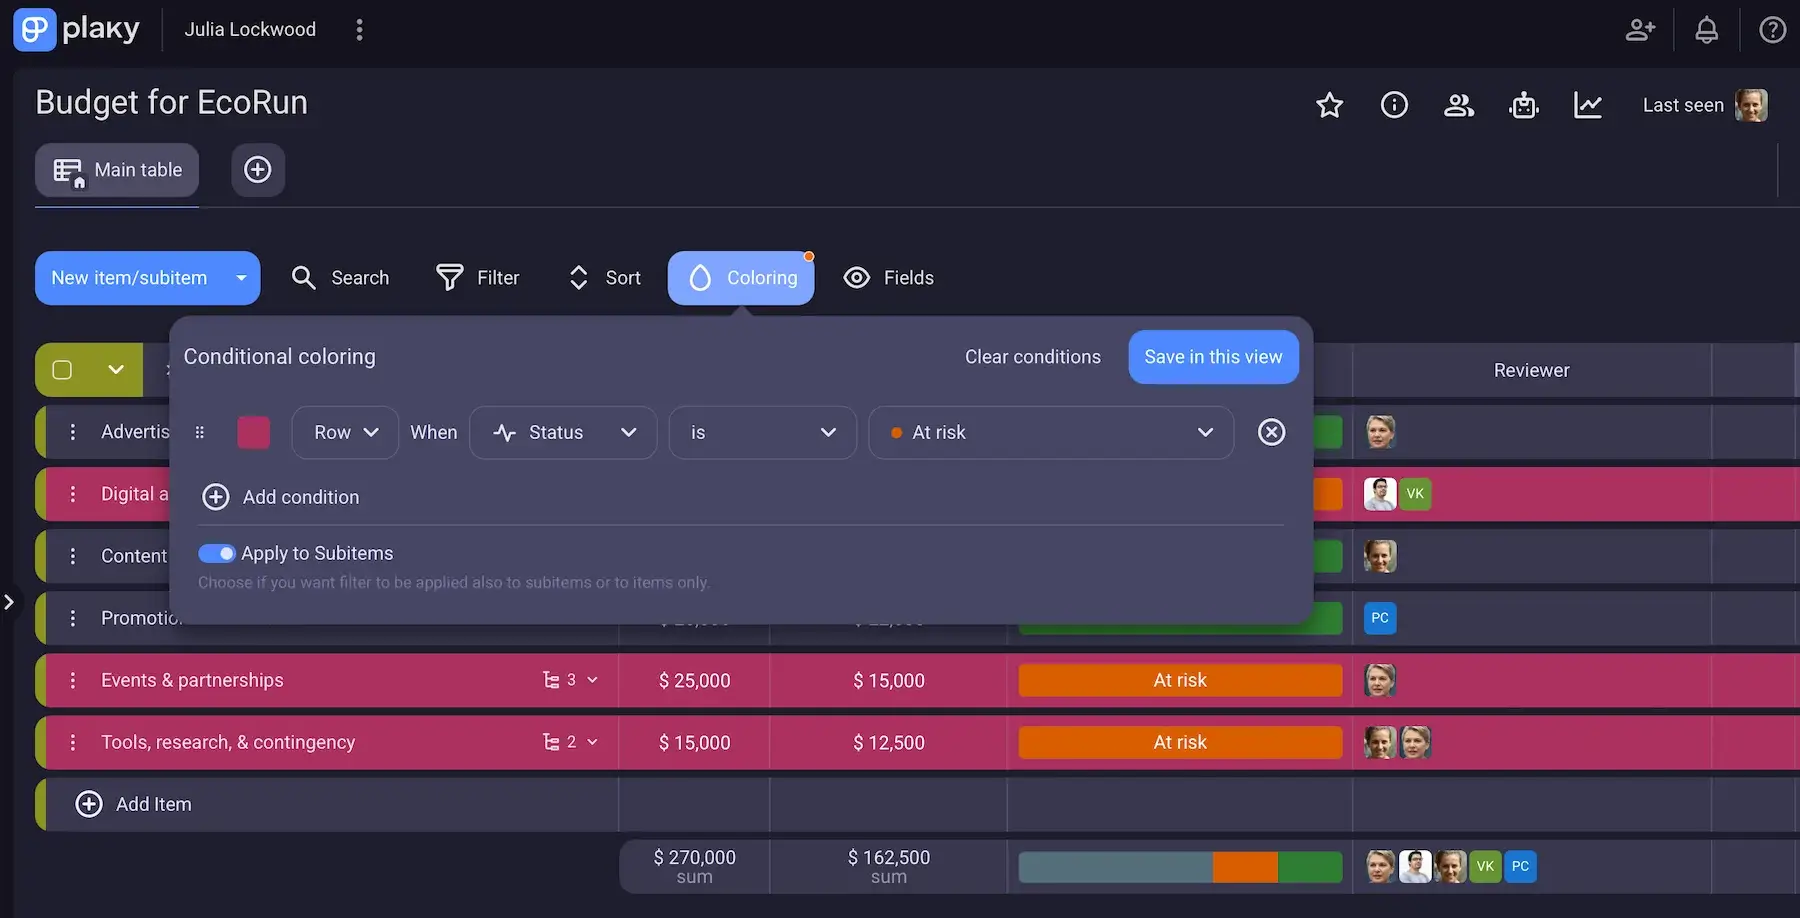Click the $ 25,000 cell
The height and width of the screenshot is (918, 1800).
[694, 681]
